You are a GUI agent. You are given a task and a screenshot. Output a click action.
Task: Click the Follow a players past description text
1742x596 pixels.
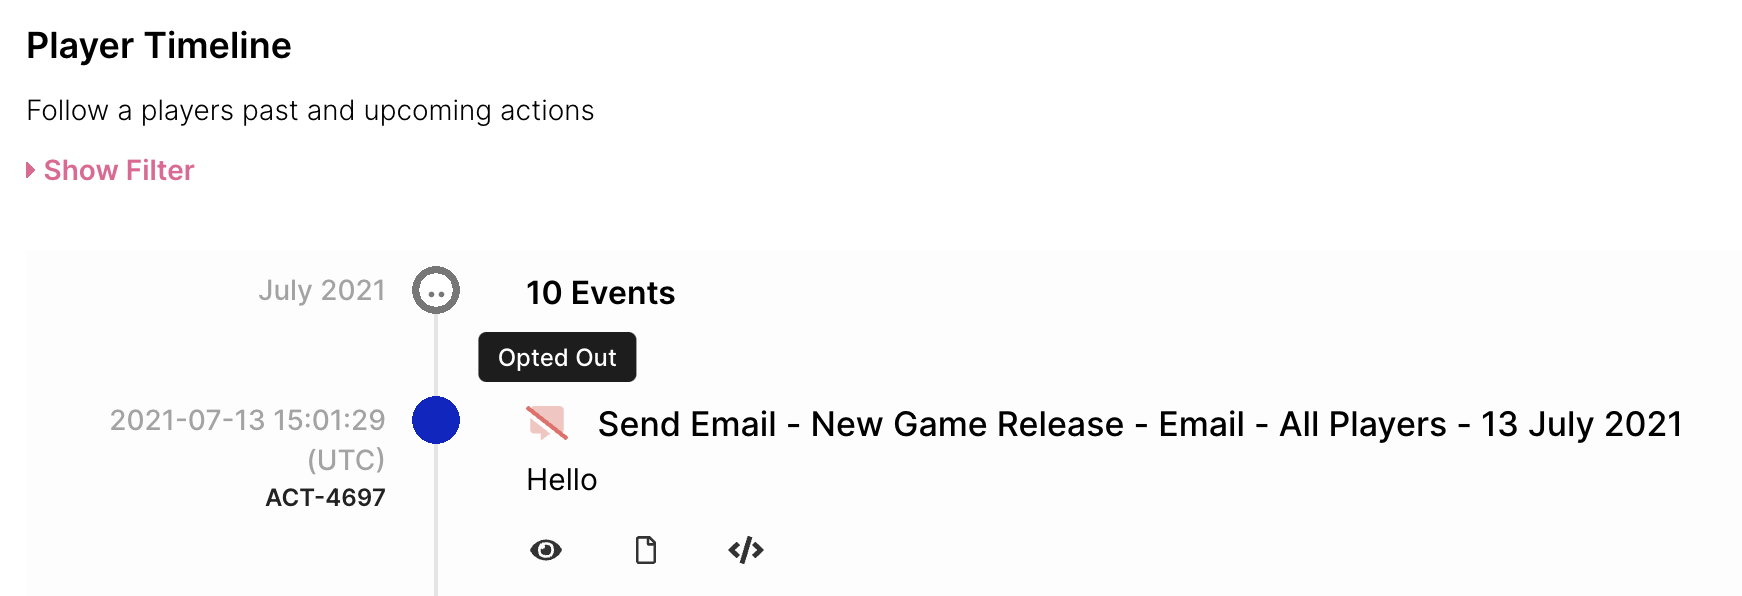(310, 110)
